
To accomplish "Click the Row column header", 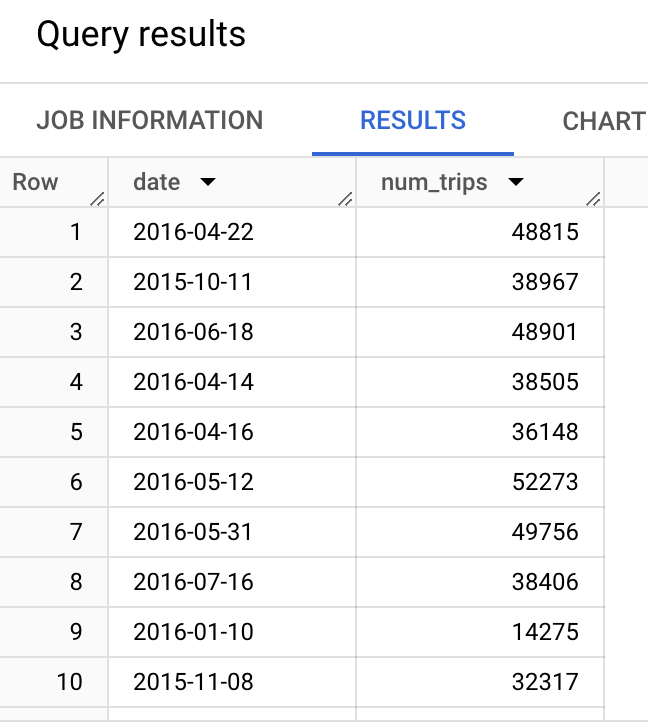I will [x=36, y=182].
